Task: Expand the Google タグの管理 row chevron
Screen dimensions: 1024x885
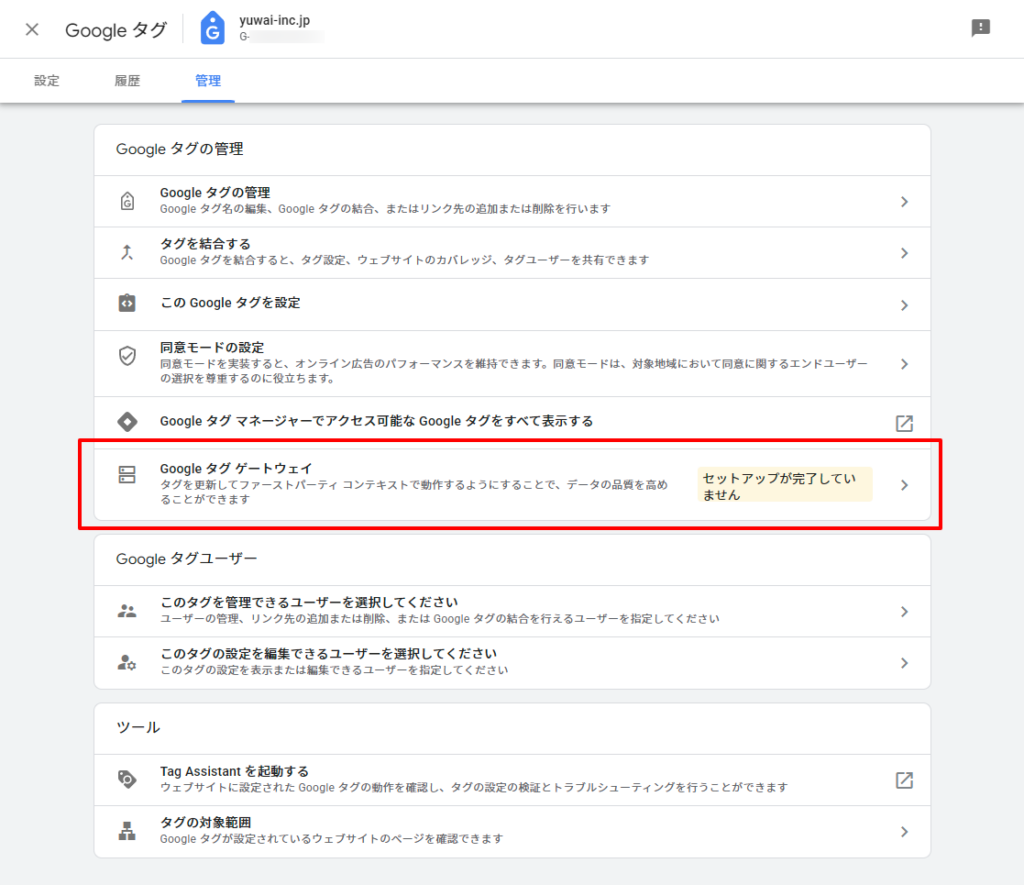Action: click(904, 202)
